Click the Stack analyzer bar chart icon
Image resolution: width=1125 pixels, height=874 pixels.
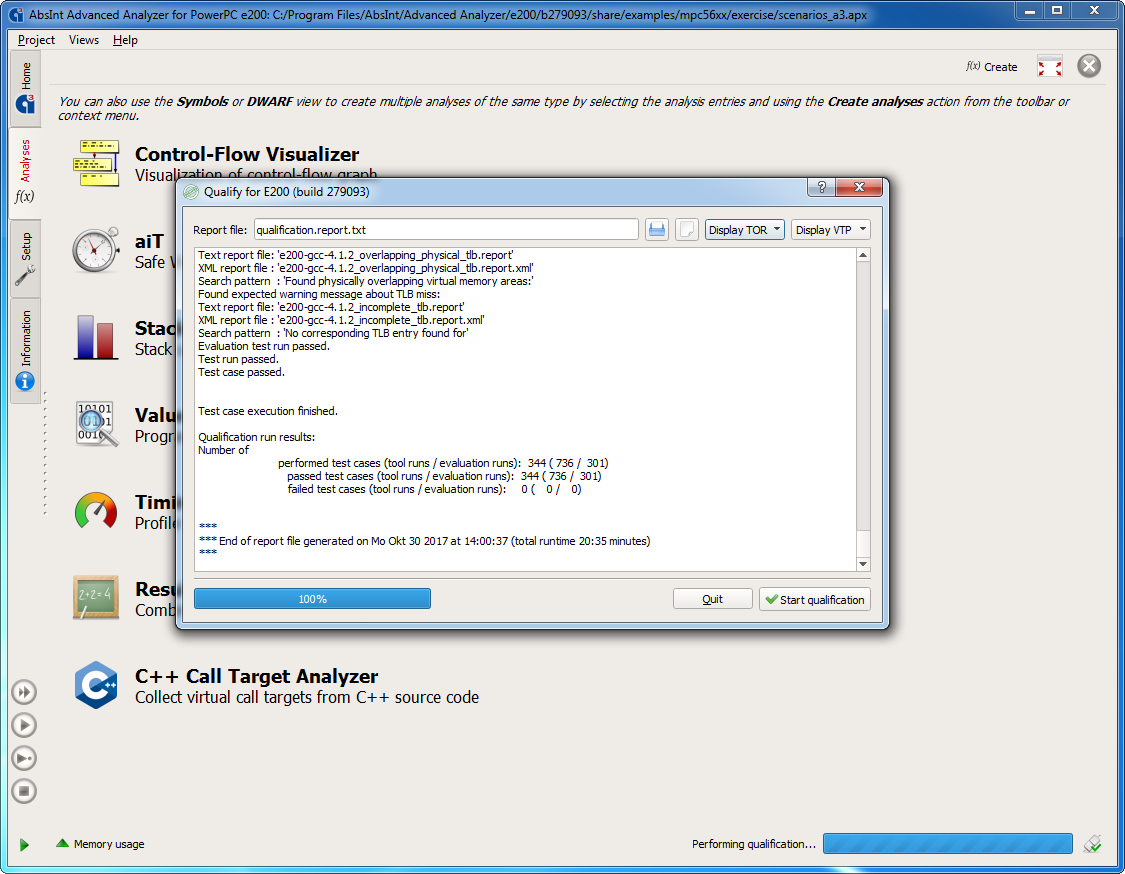(95, 337)
